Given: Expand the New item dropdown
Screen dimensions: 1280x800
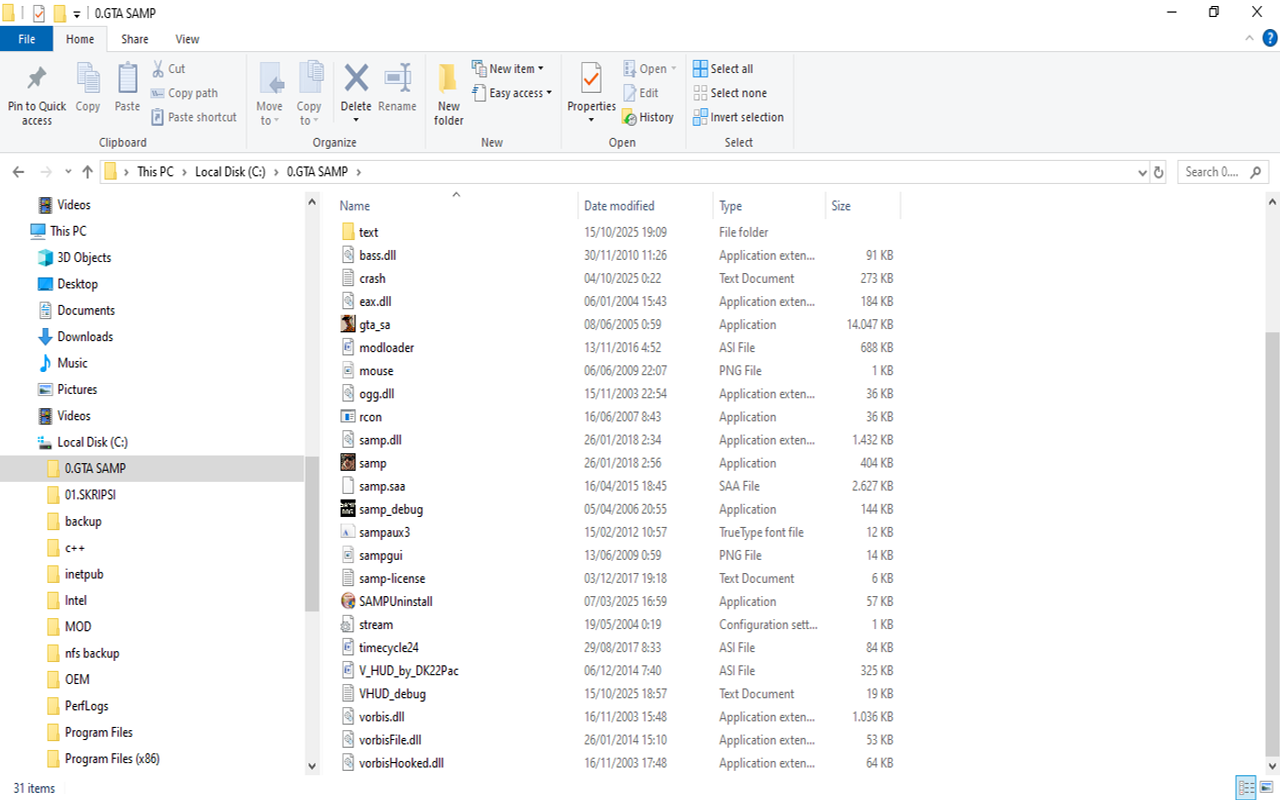Looking at the screenshot, I should point(508,69).
